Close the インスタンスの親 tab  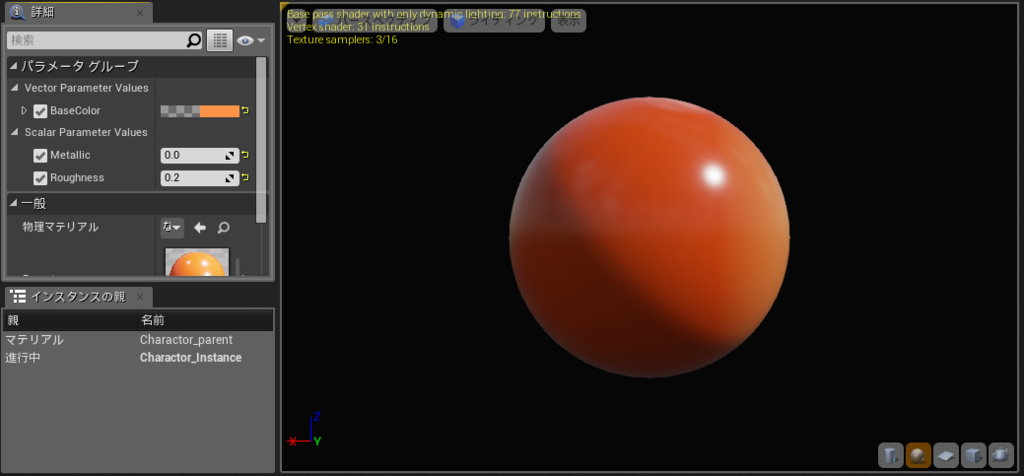tap(140, 297)
